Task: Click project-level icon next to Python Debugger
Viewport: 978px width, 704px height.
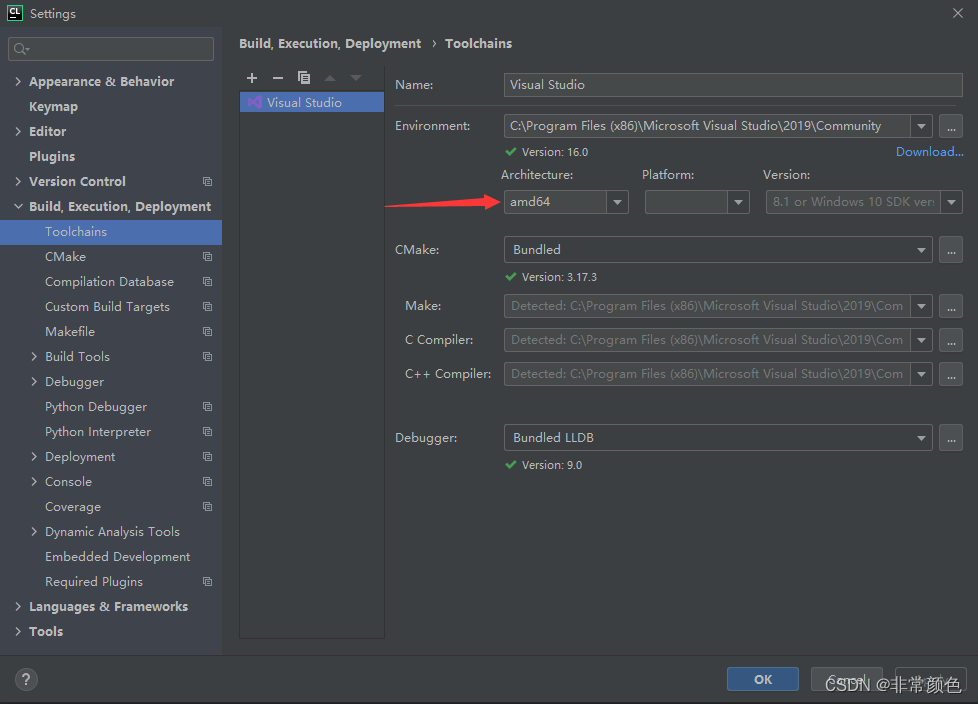Action: 208,407
